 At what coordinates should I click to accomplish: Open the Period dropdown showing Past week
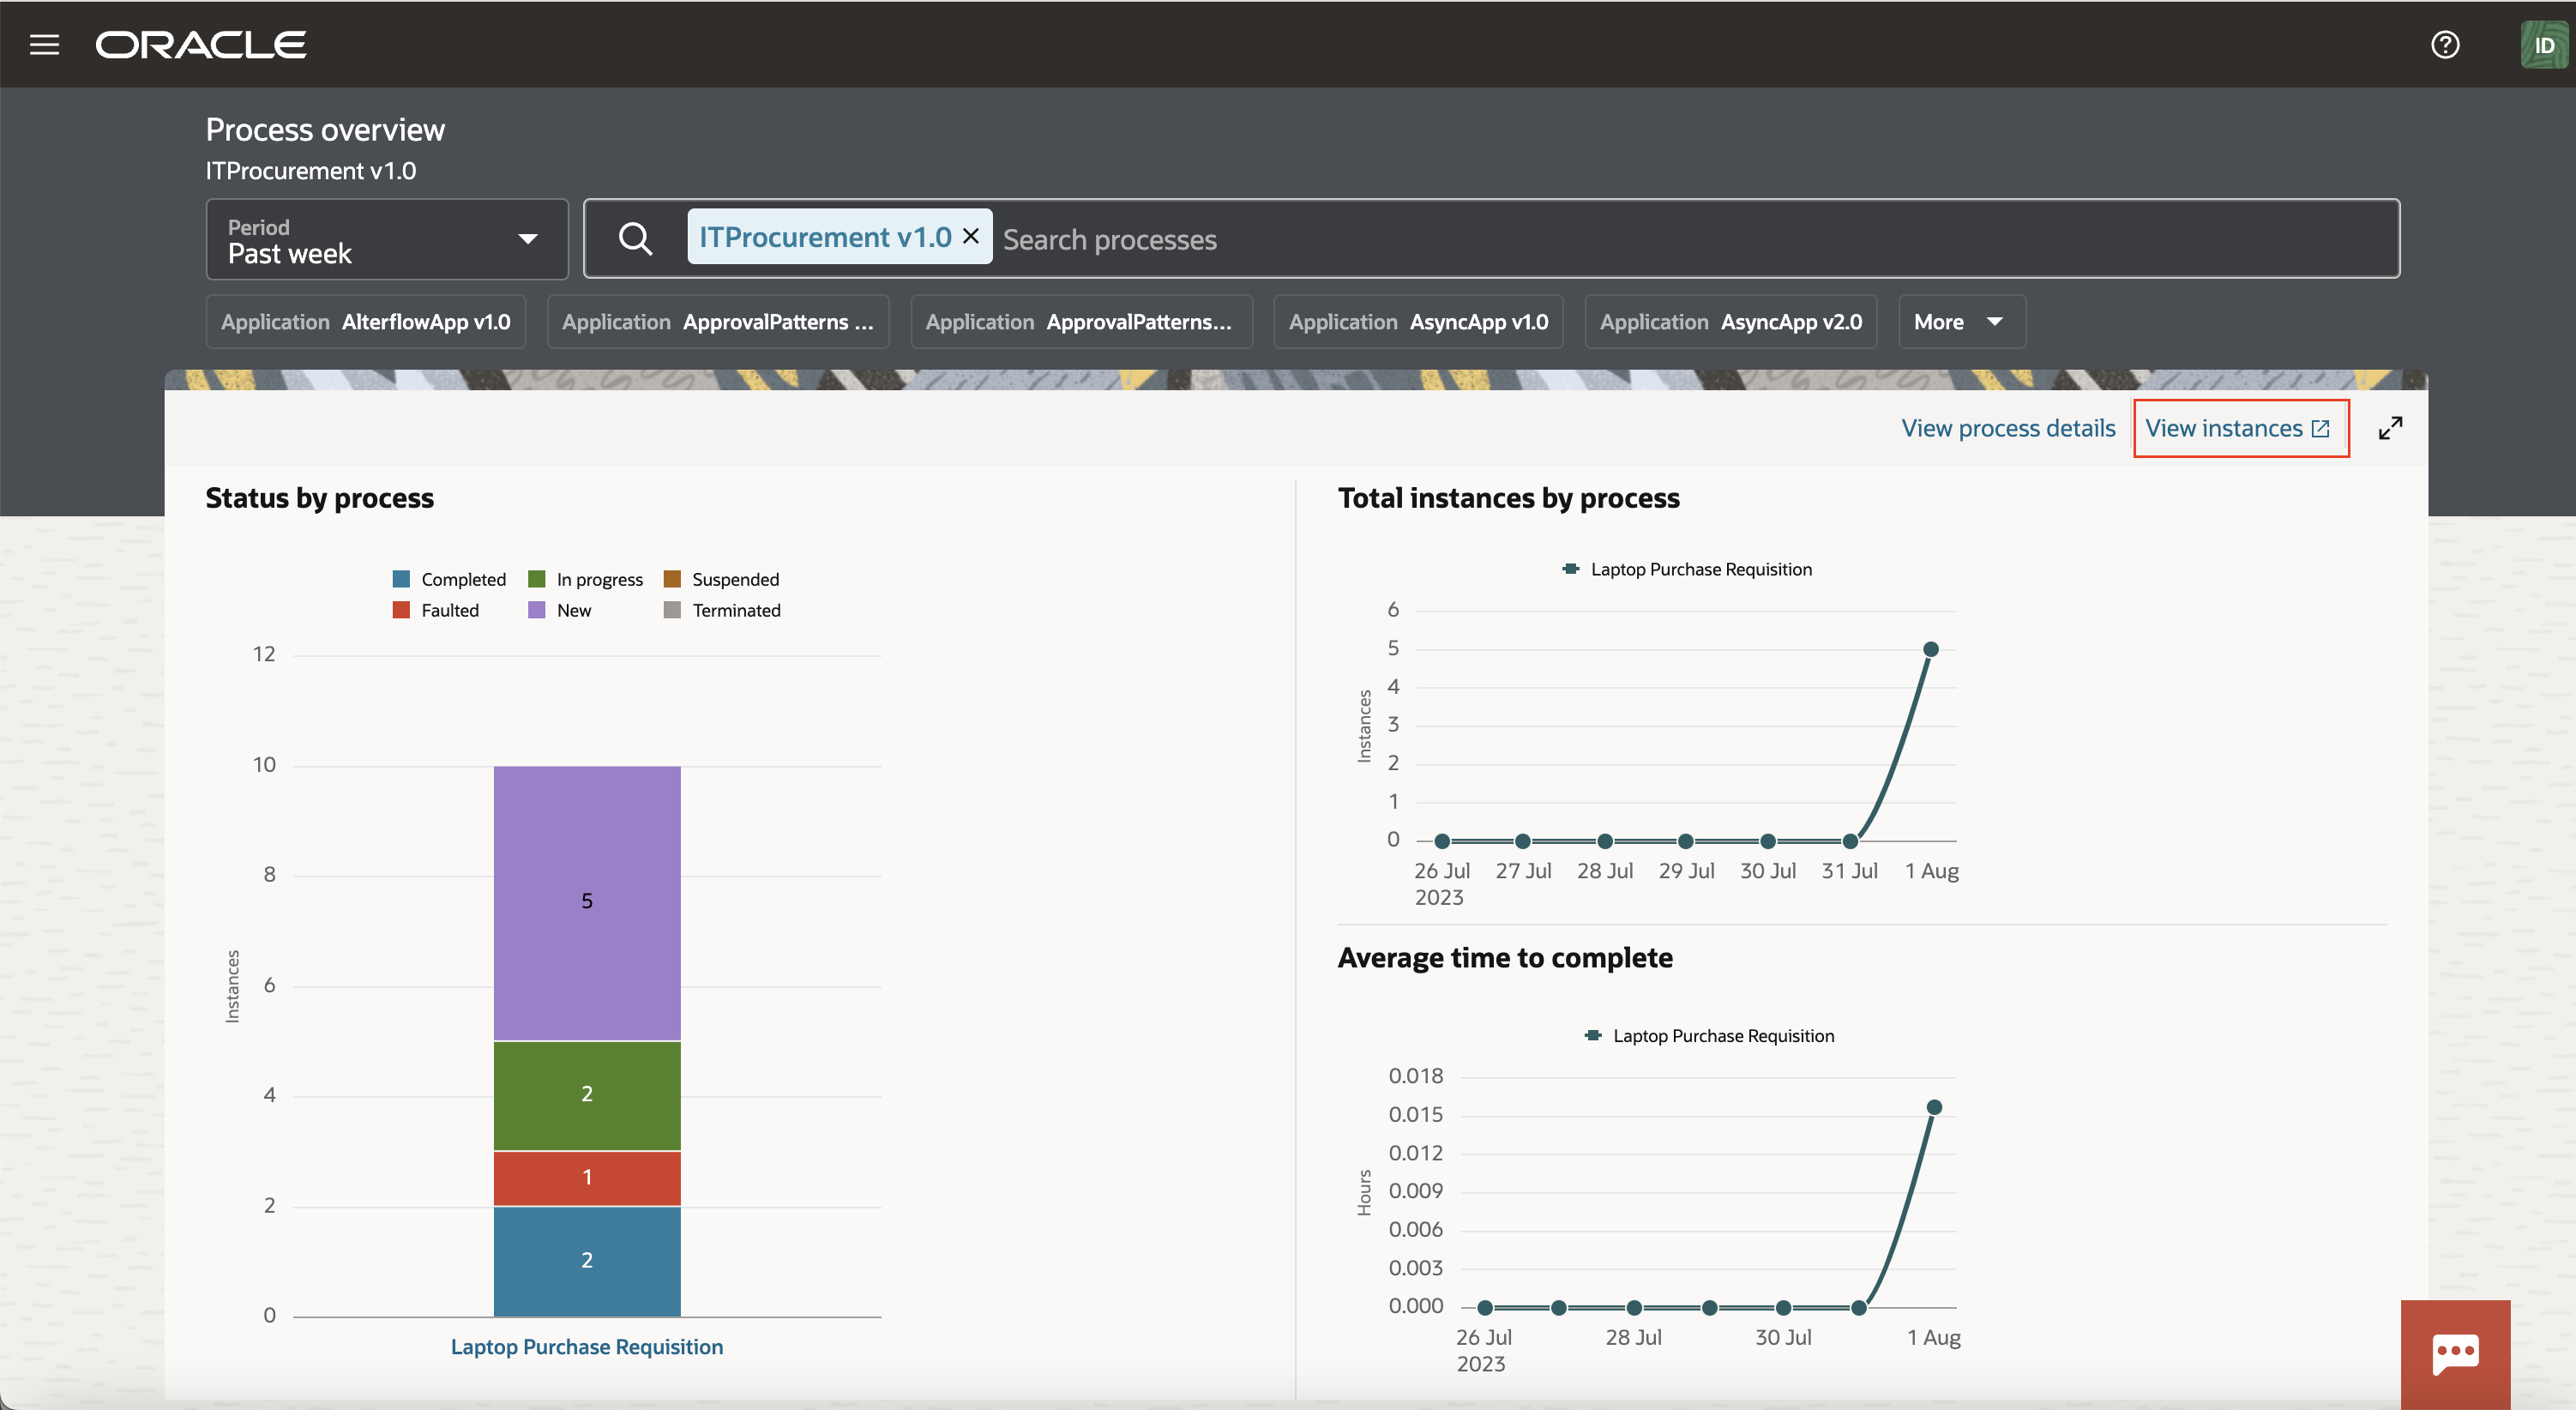coord(386,239)
